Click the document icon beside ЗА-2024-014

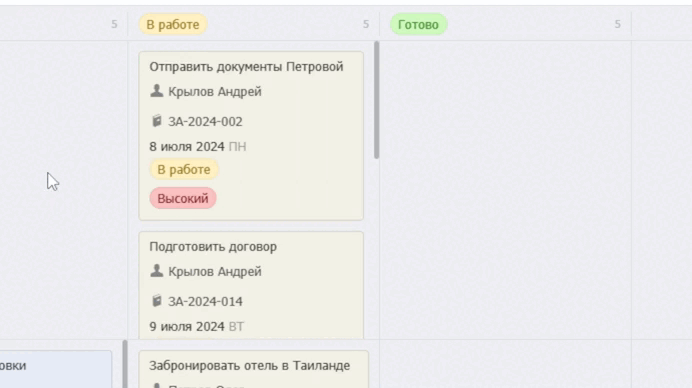[157, 301]
